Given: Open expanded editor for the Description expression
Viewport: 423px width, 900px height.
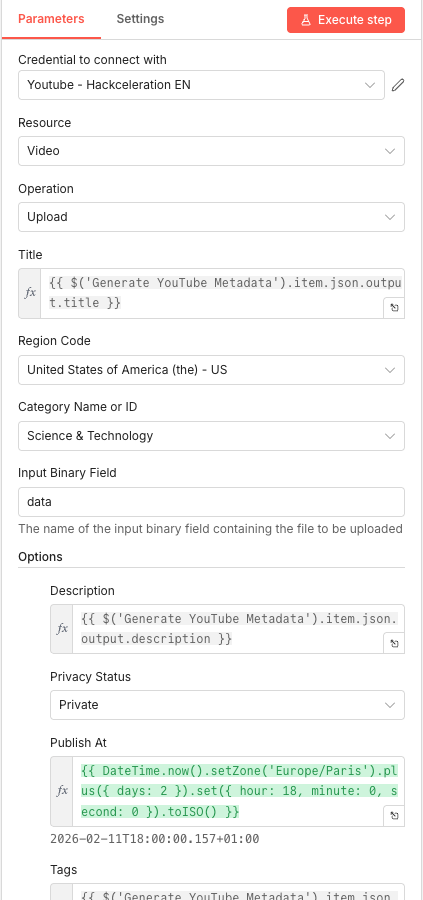Looking at the screenshot, I should 394,643.
